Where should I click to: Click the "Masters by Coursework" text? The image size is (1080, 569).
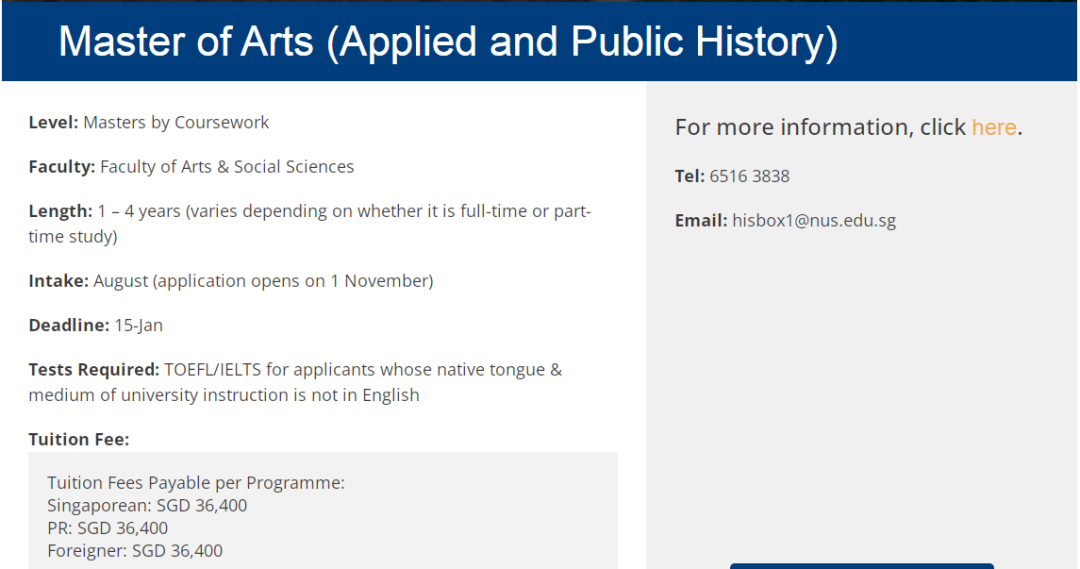point(176,122)
